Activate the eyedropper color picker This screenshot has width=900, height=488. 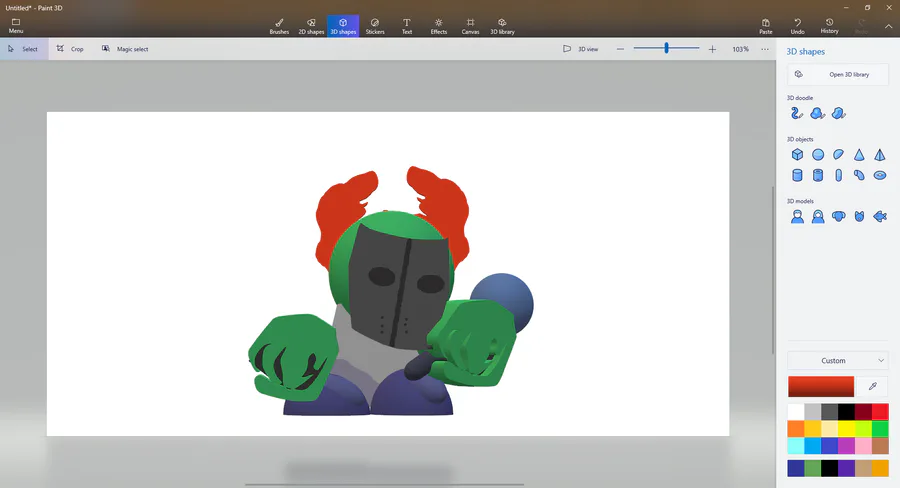pyautogui.click(x=872, y=386)
